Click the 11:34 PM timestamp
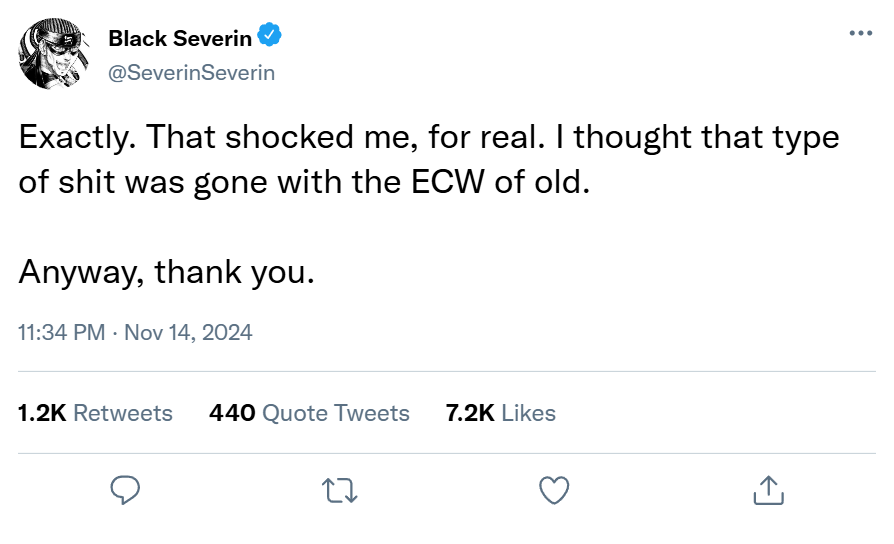This screenshot has height=544, width=894. point(61,332)
